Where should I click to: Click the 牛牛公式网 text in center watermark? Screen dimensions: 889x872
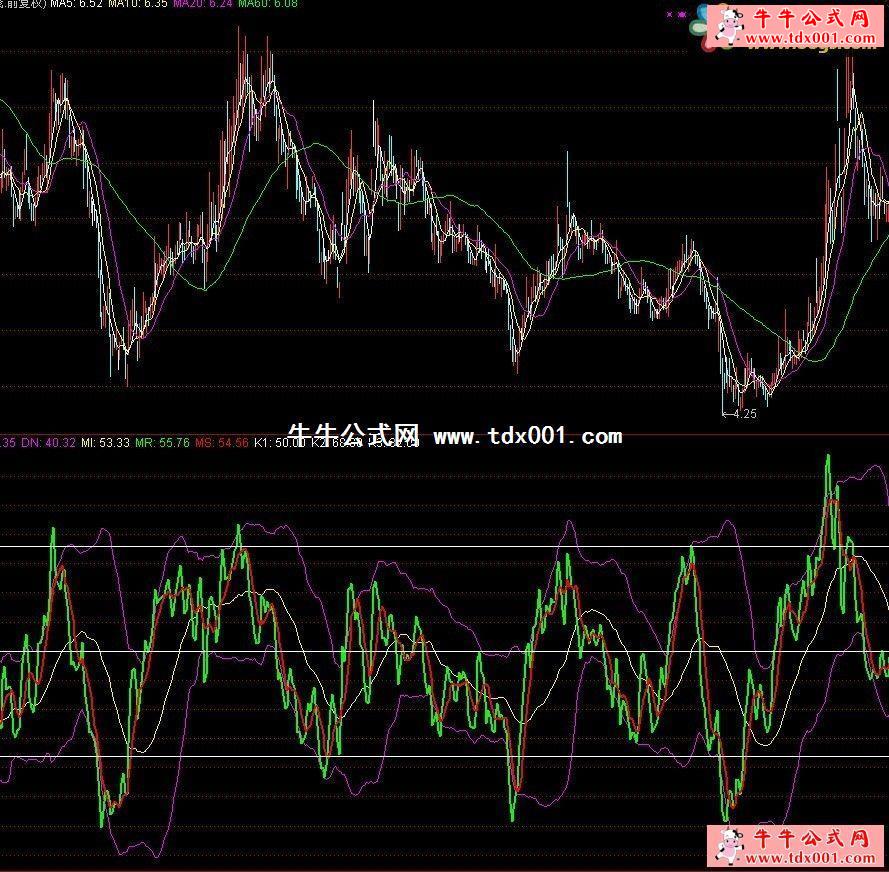pyautogui.click(x=353, y=436)
